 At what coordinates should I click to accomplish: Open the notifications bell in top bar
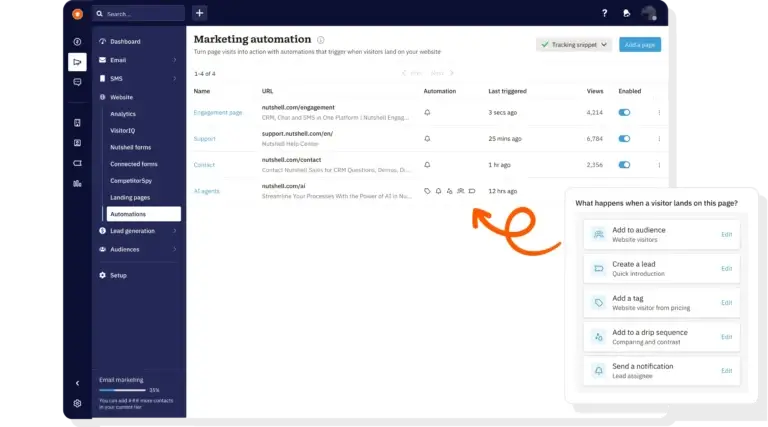click(x=626, y=13)
